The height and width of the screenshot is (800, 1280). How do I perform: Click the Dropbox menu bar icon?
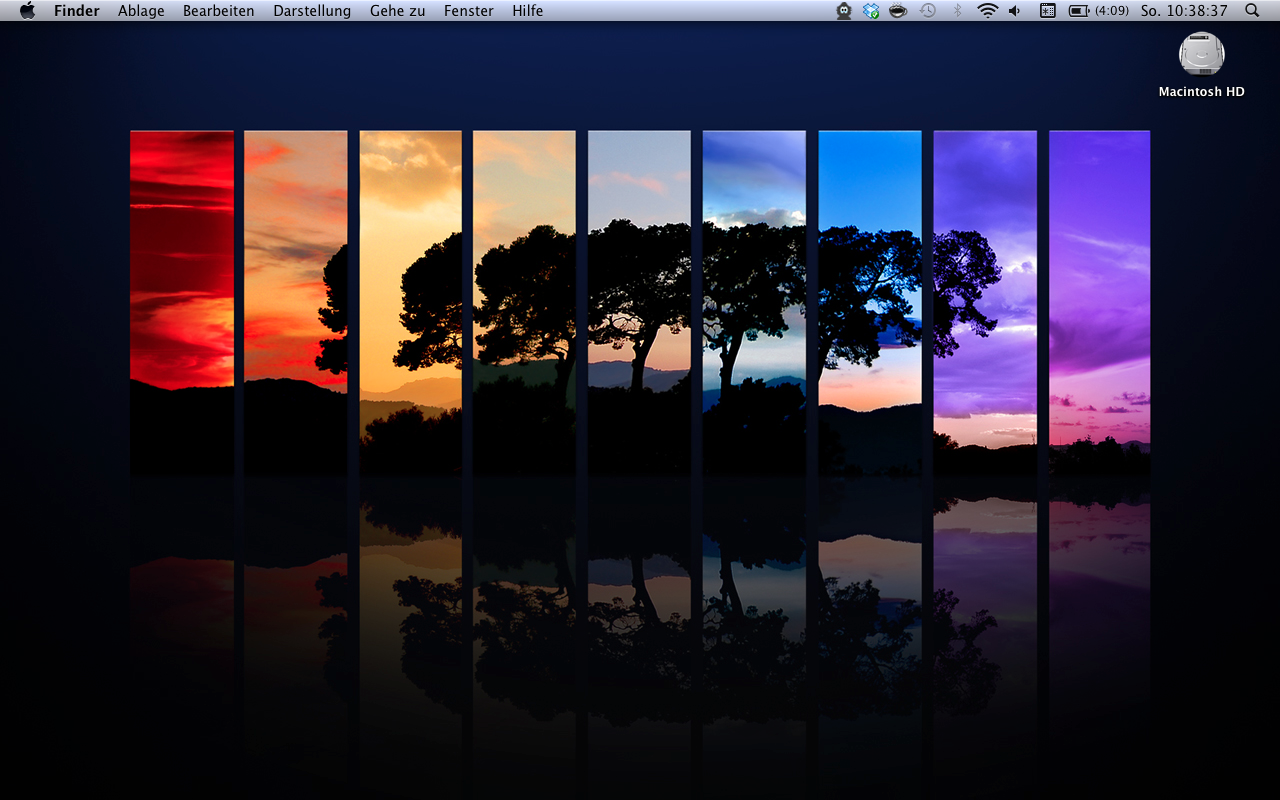pos(871,11)
